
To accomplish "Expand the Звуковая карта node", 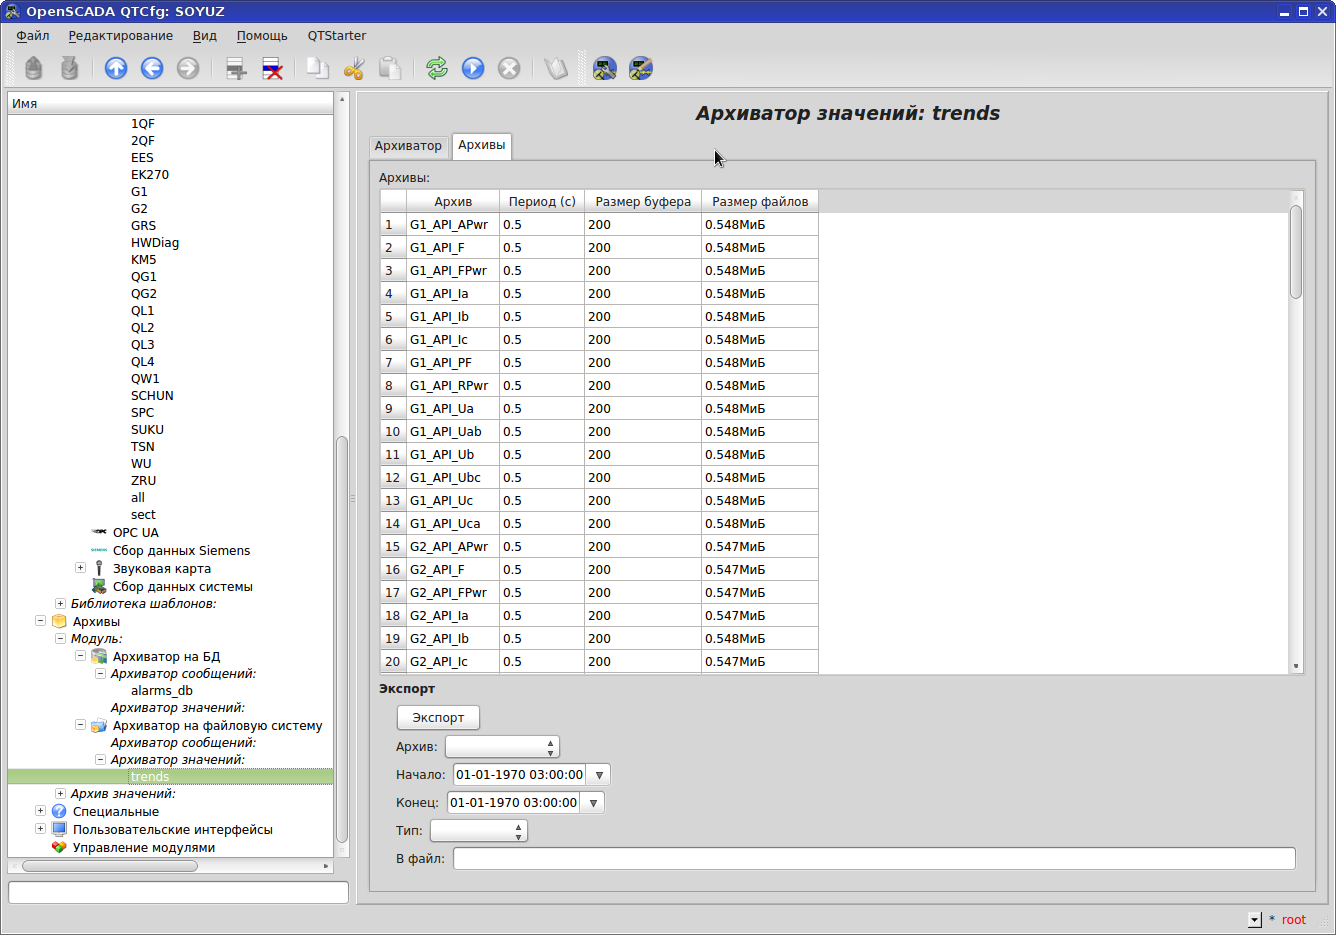I will (x=80, y=568).
